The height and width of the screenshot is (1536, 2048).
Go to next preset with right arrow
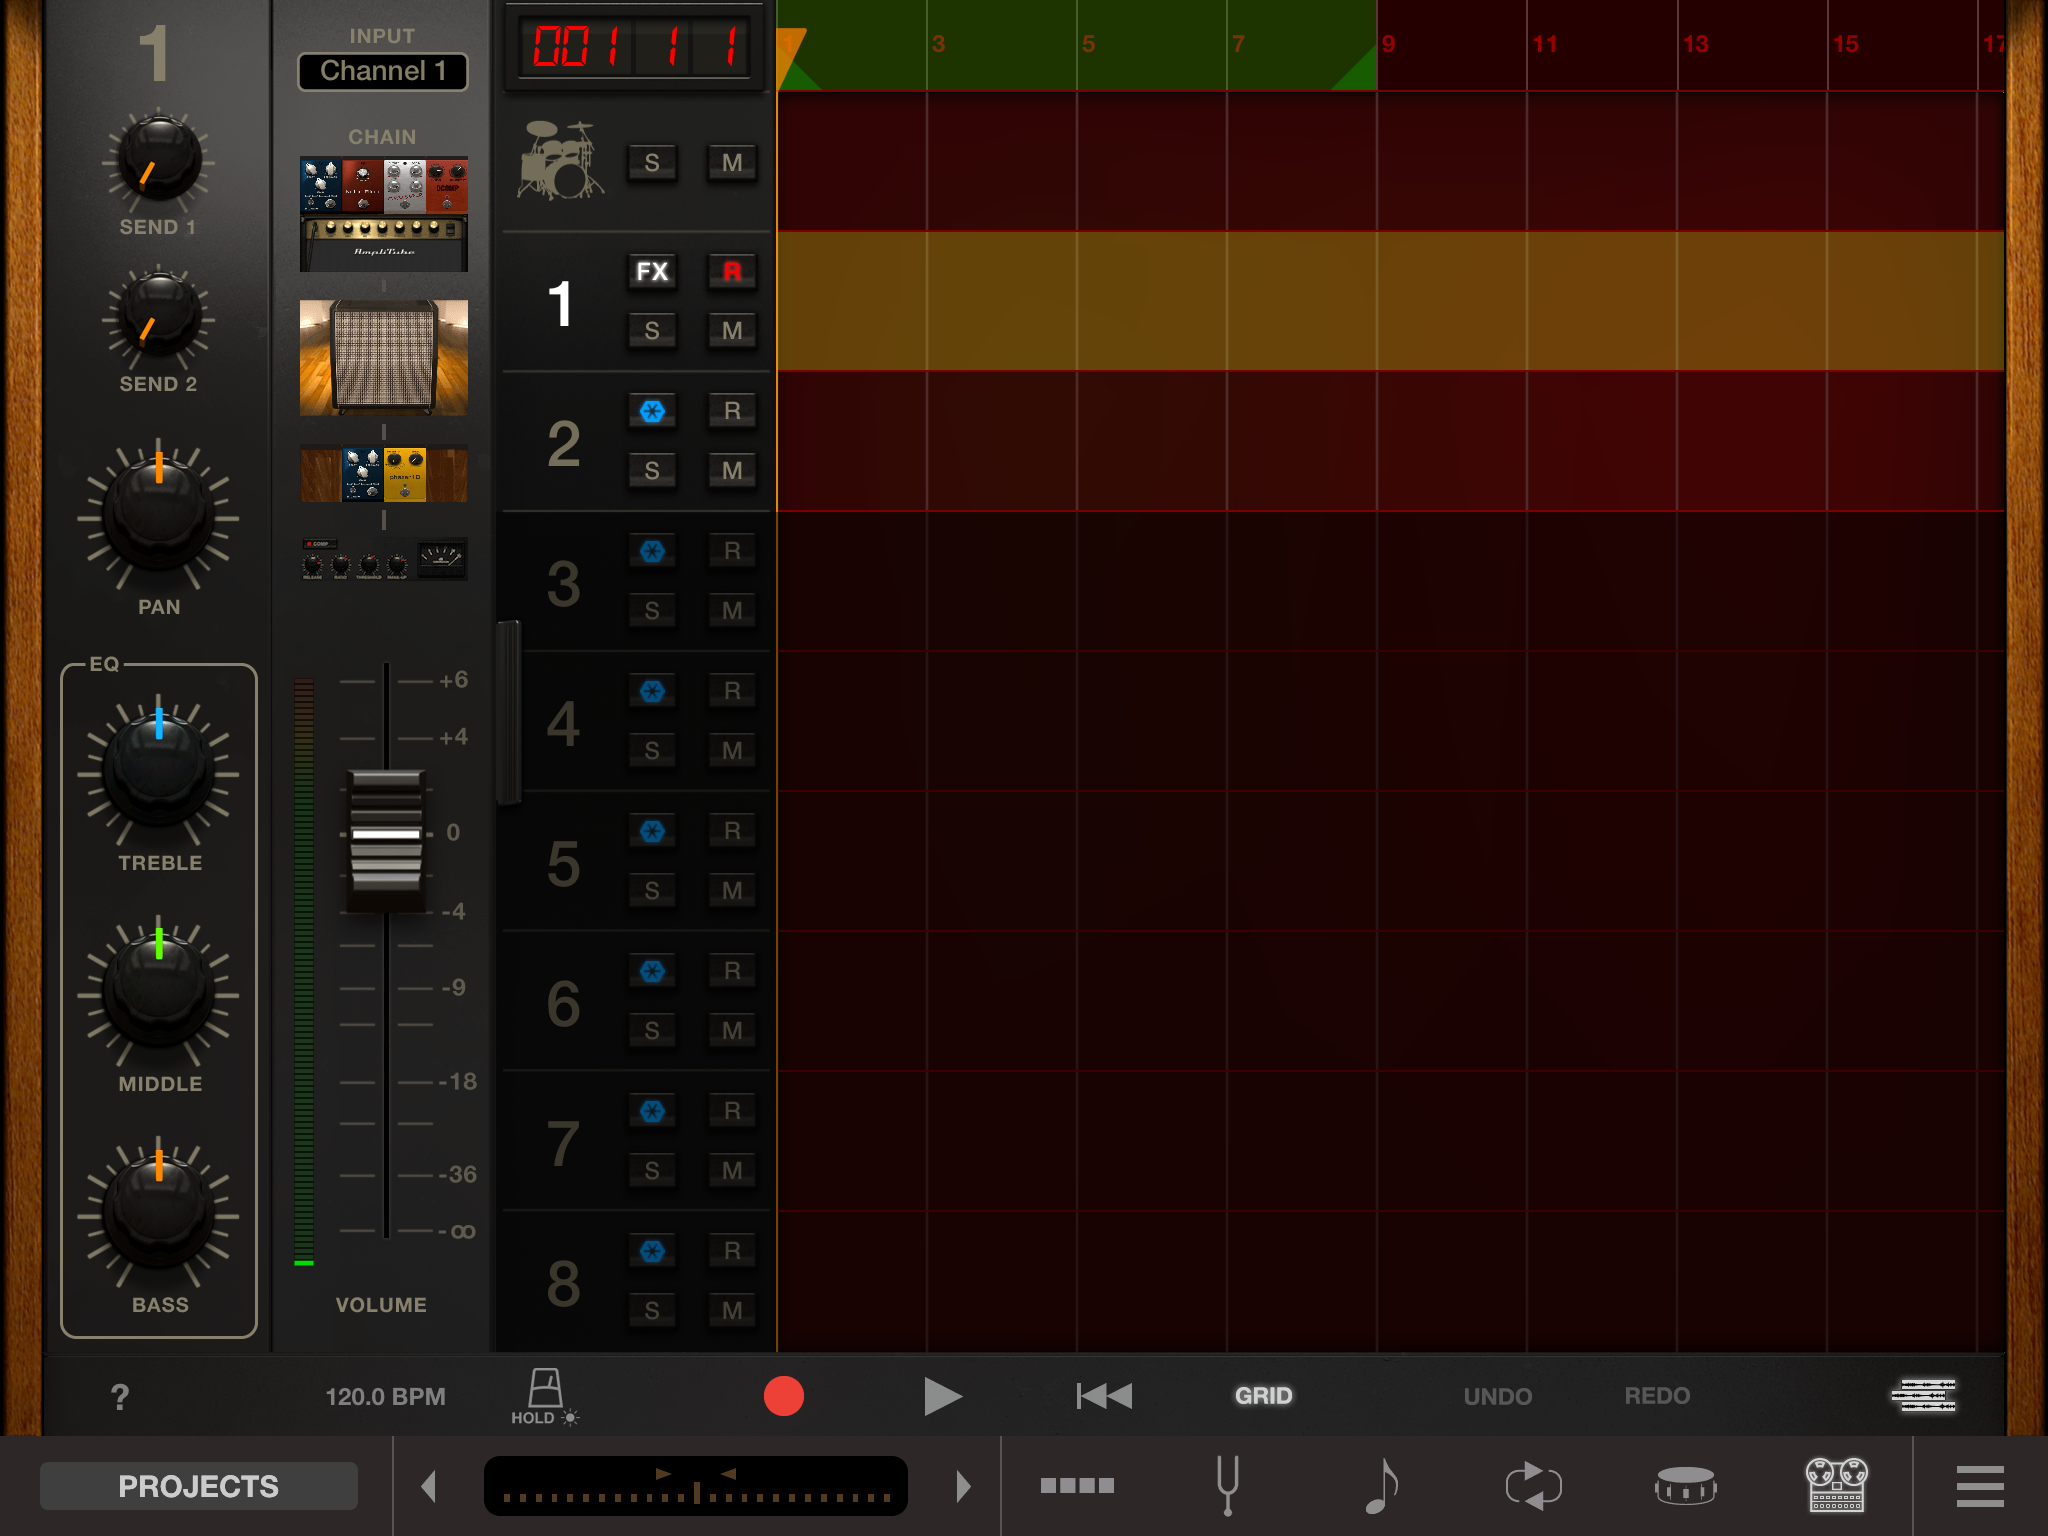(x=963, y=1486)
